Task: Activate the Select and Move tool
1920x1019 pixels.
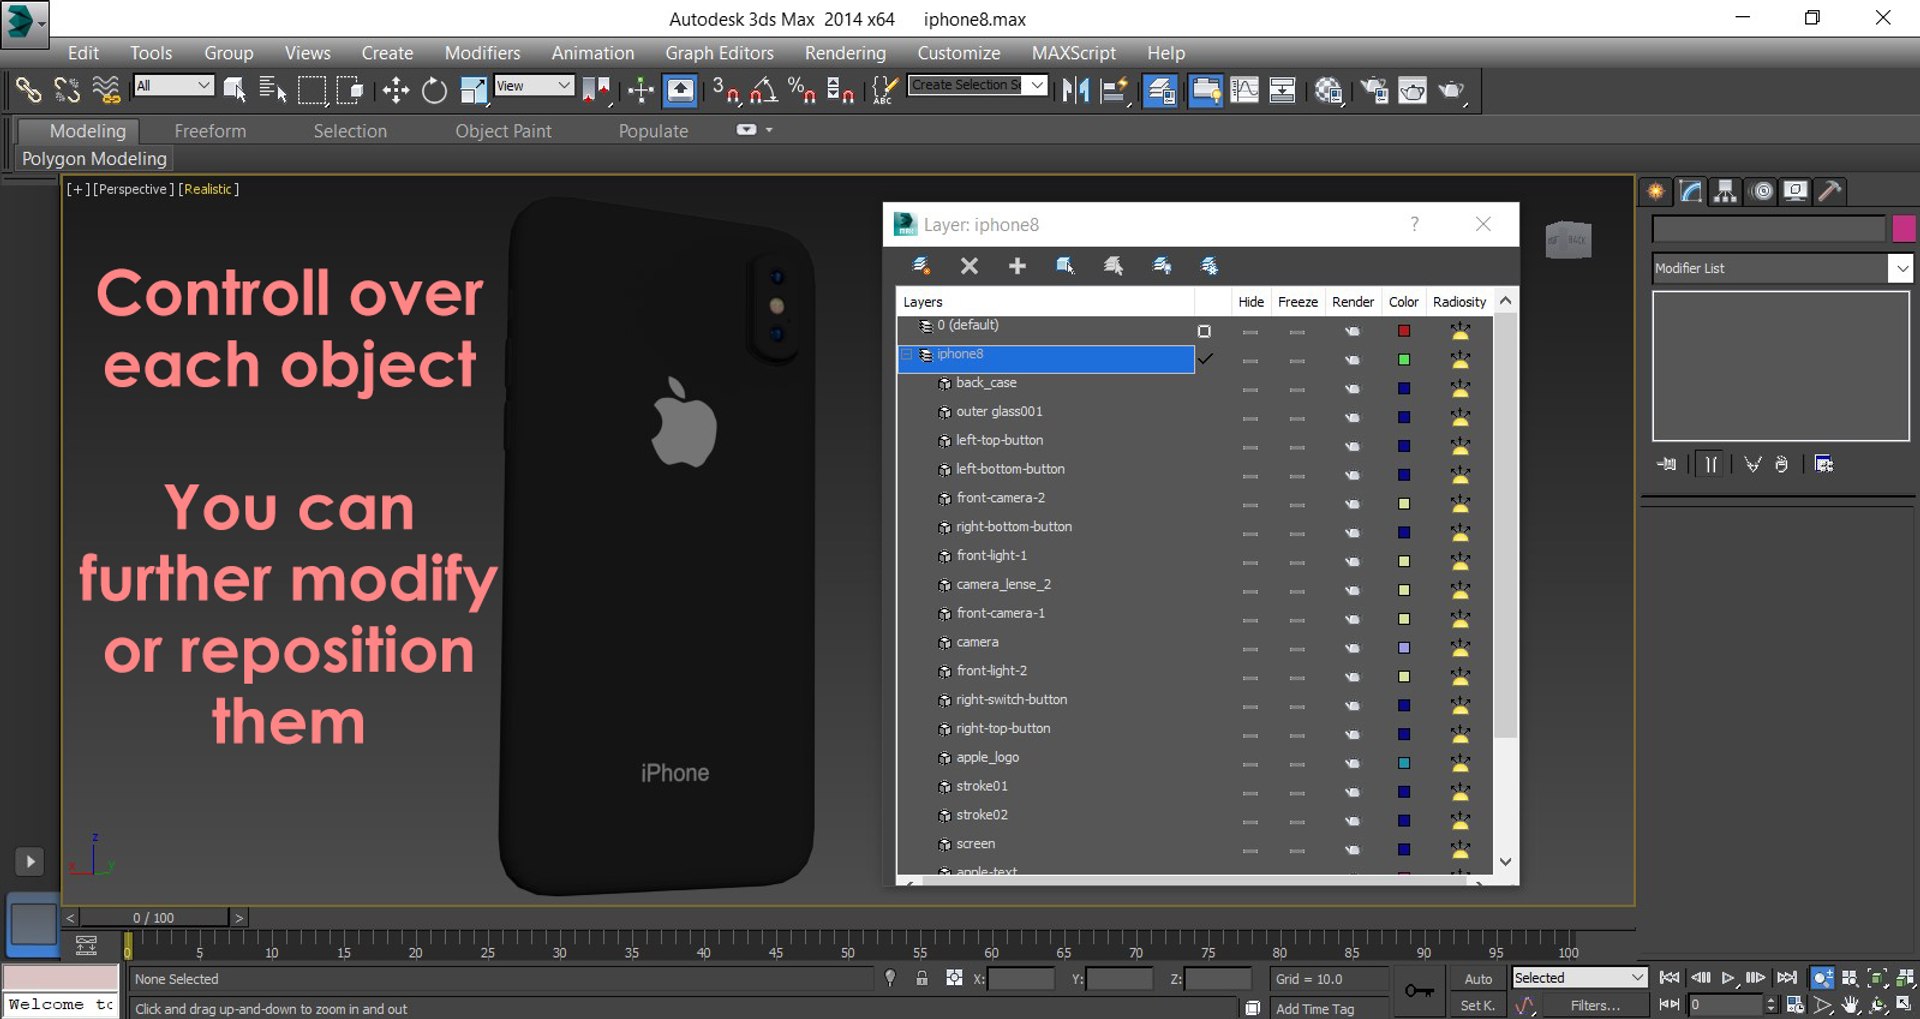Action: pos(395,91)
